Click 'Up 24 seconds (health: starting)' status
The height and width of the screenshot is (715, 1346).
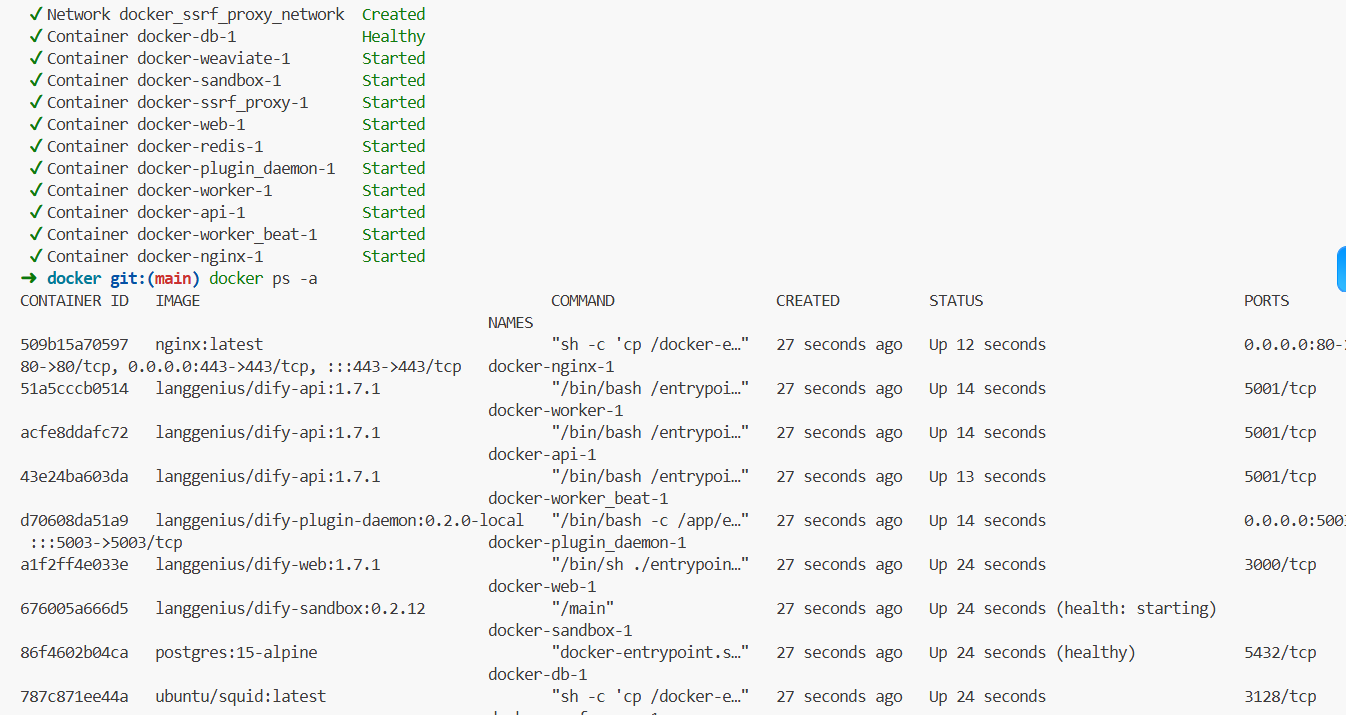click(x=1073, y=609)
